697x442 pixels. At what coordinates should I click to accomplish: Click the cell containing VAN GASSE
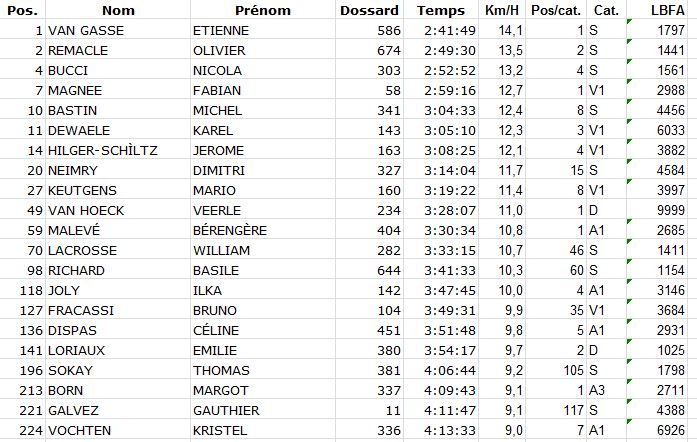118,30
